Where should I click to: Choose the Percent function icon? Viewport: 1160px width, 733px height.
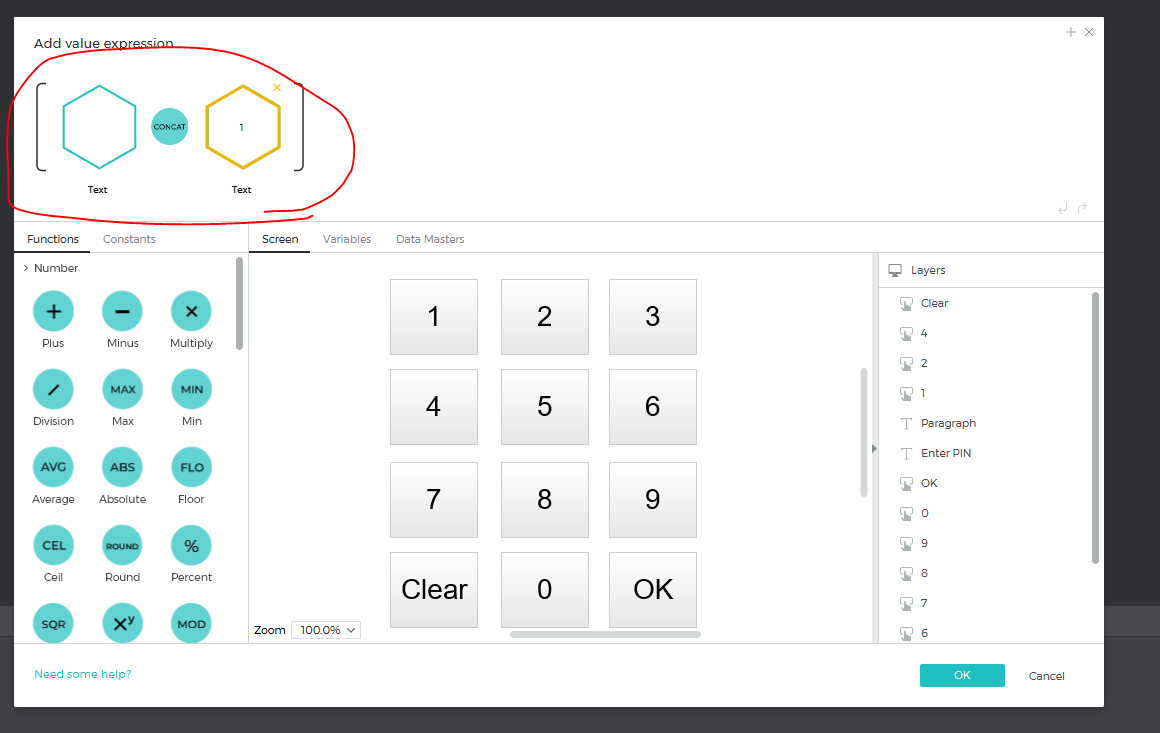pos(191,545)
